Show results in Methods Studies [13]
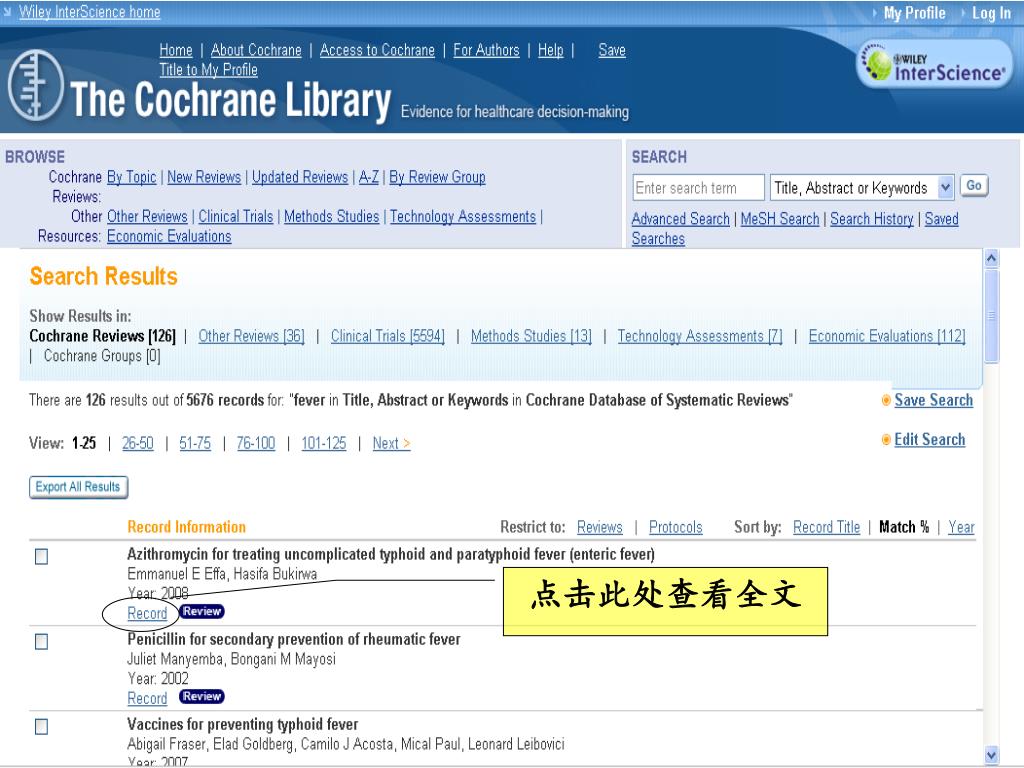The height and width of the screenshot is (768, 1024). click(531, 336)
